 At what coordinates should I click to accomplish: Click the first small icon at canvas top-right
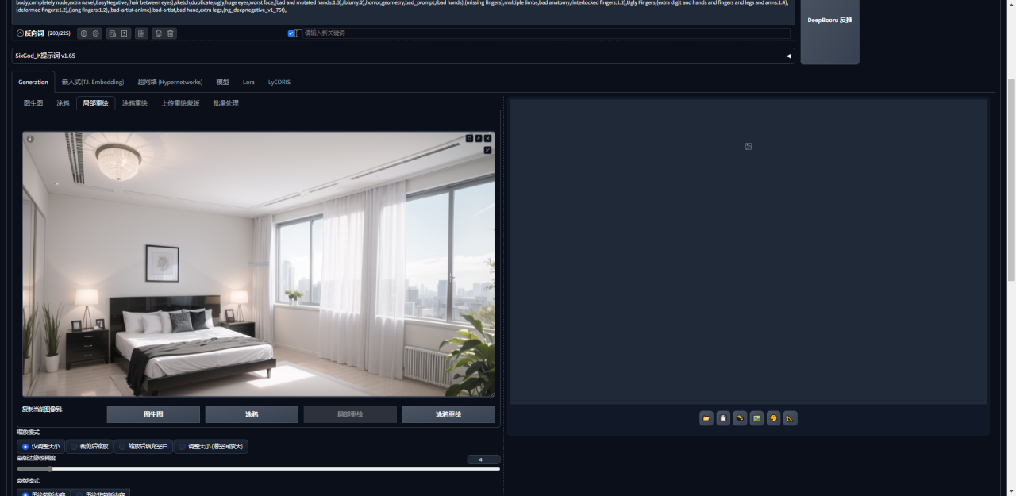point(470,138)
